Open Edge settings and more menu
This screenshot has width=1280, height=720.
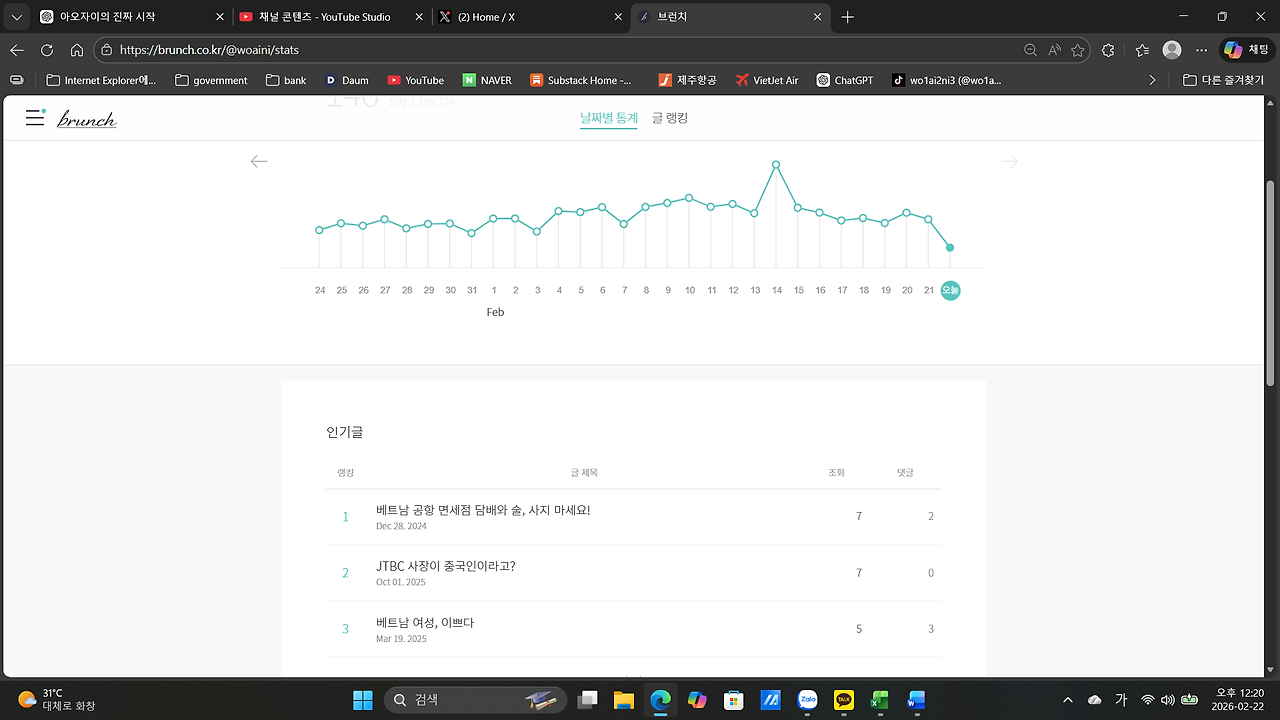[x=1202, y=50]
